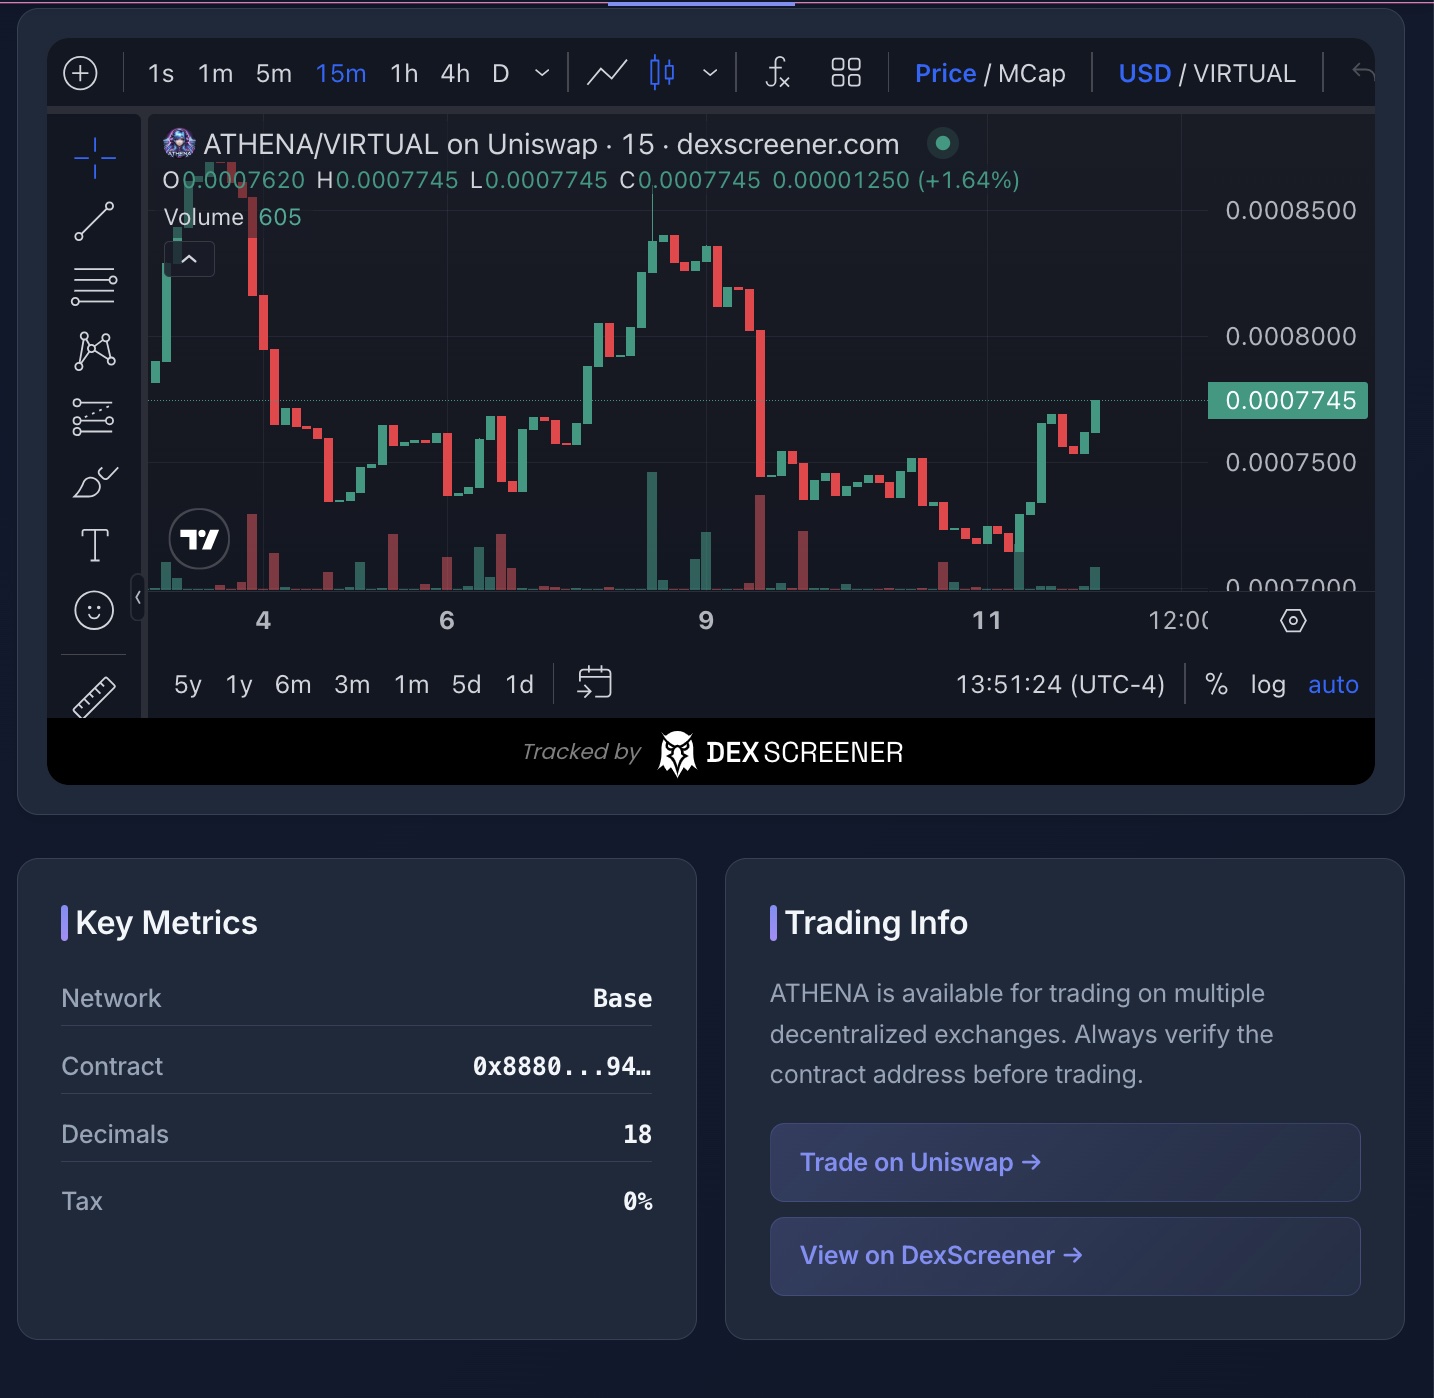The height and width of the screenshot is (1398, 1434).
Task: Select the text annotation tool
Action: [x=93, y=544]
